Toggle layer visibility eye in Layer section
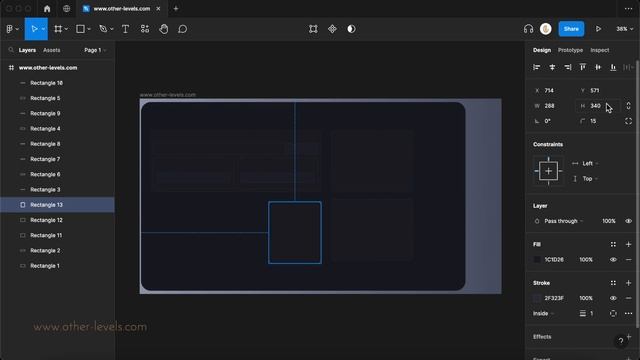This screenshot has width=640, height=360. pos(629,221)
